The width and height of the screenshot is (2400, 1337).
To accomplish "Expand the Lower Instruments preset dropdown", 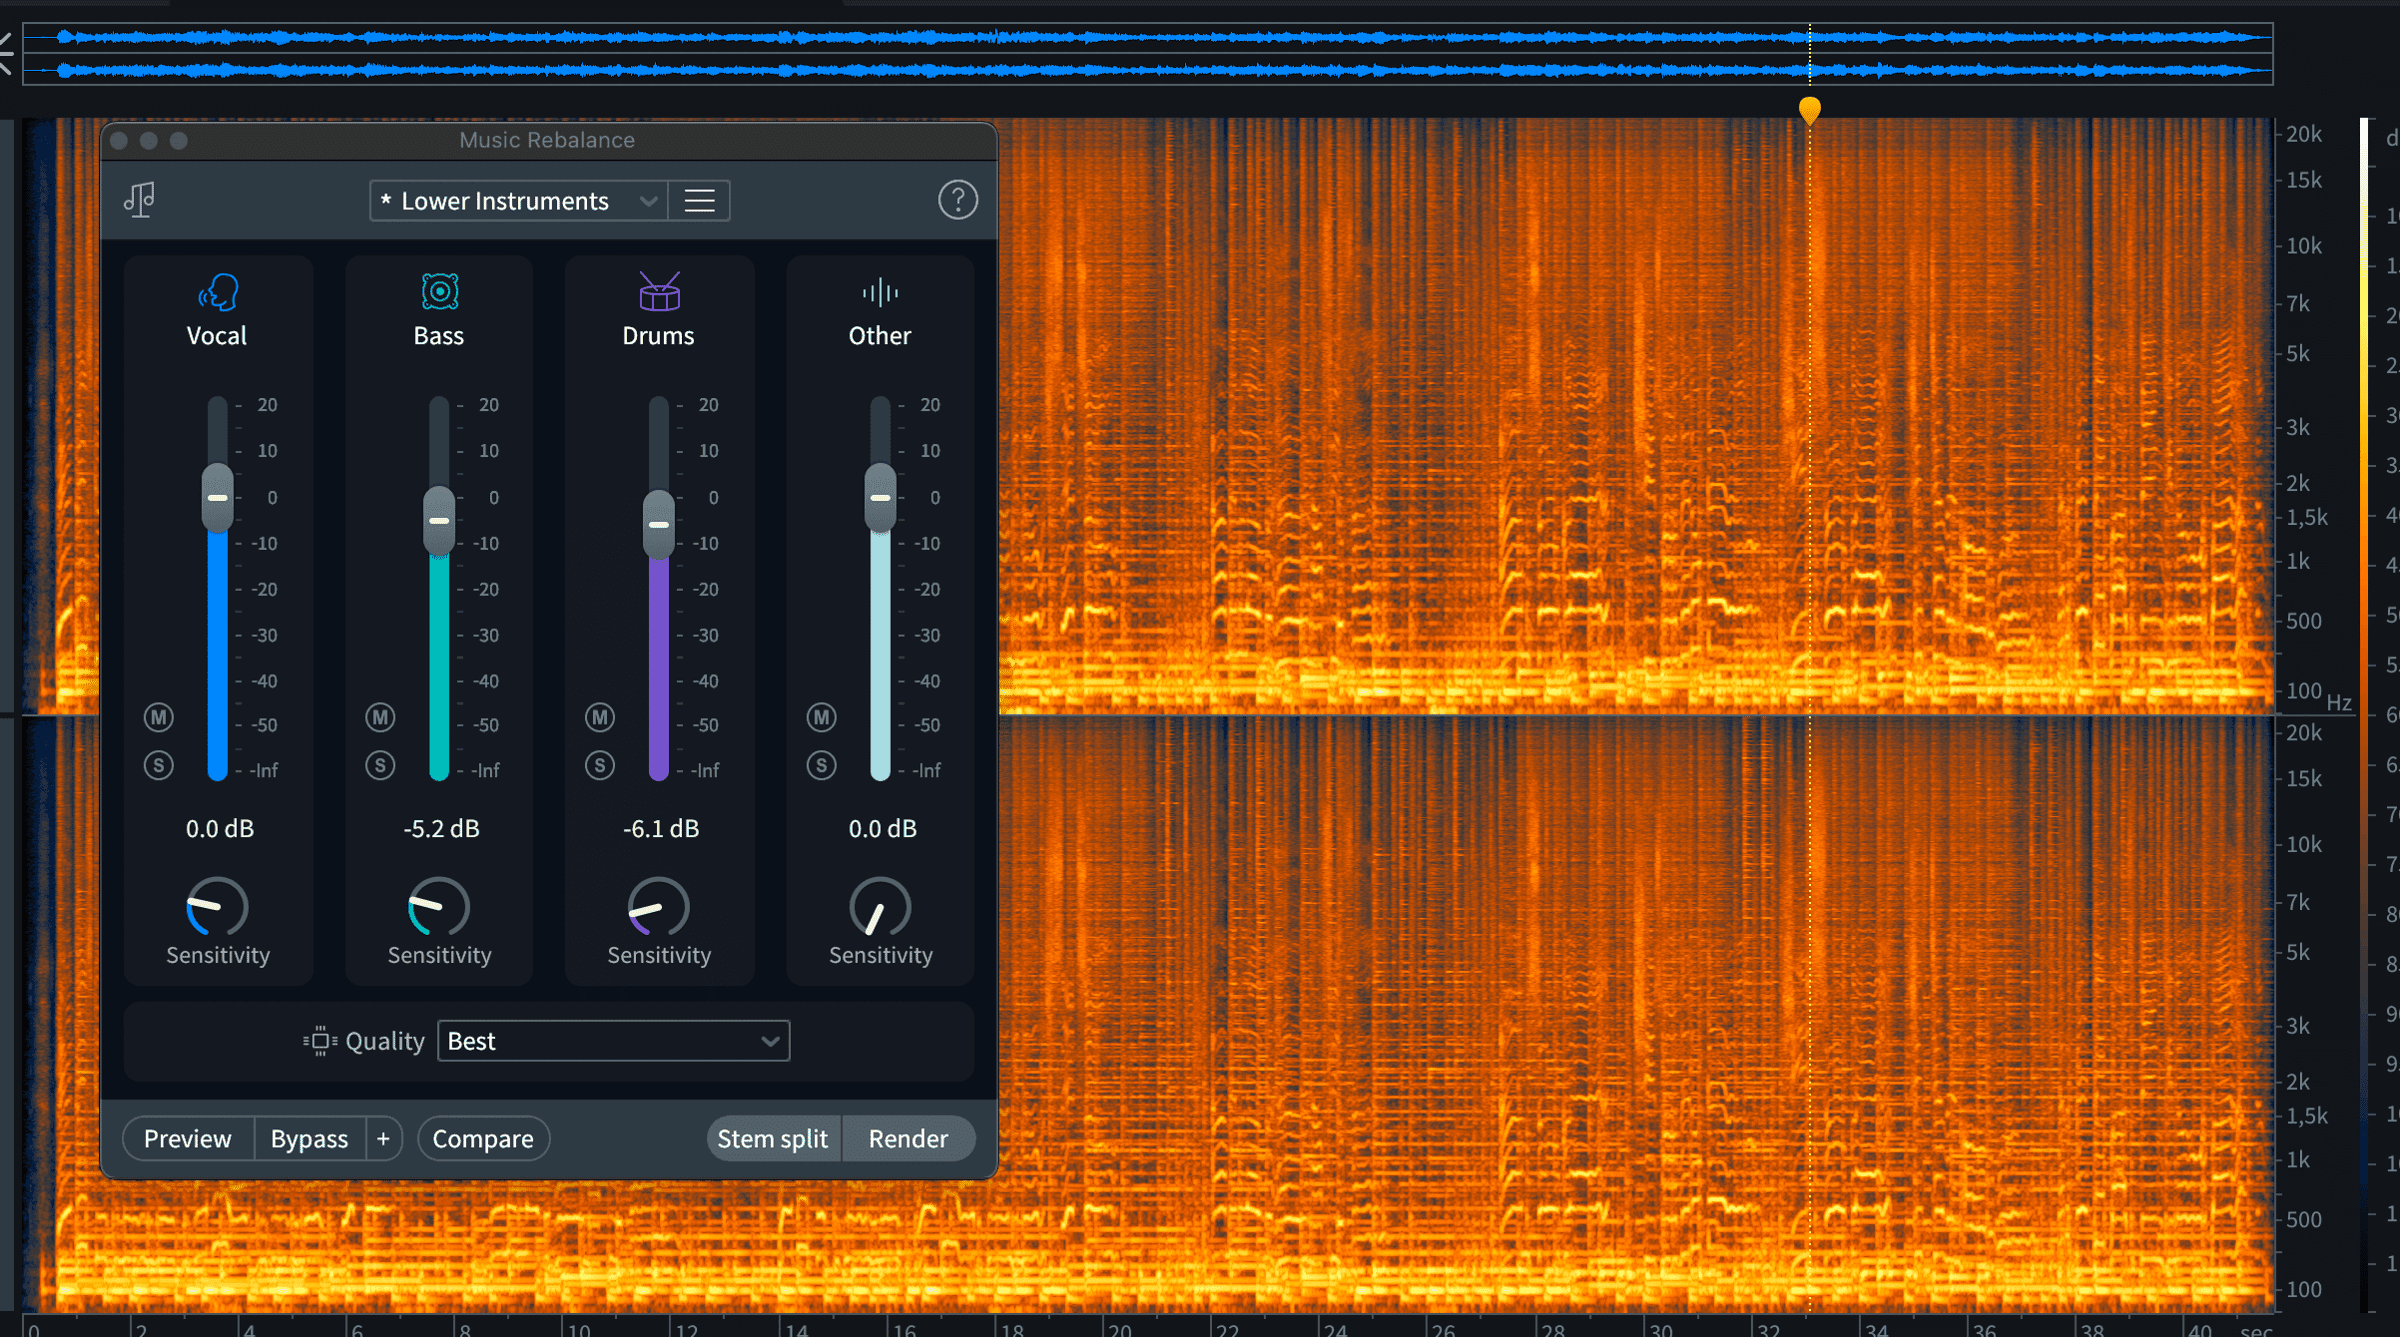I will click(x=518, y=201).
